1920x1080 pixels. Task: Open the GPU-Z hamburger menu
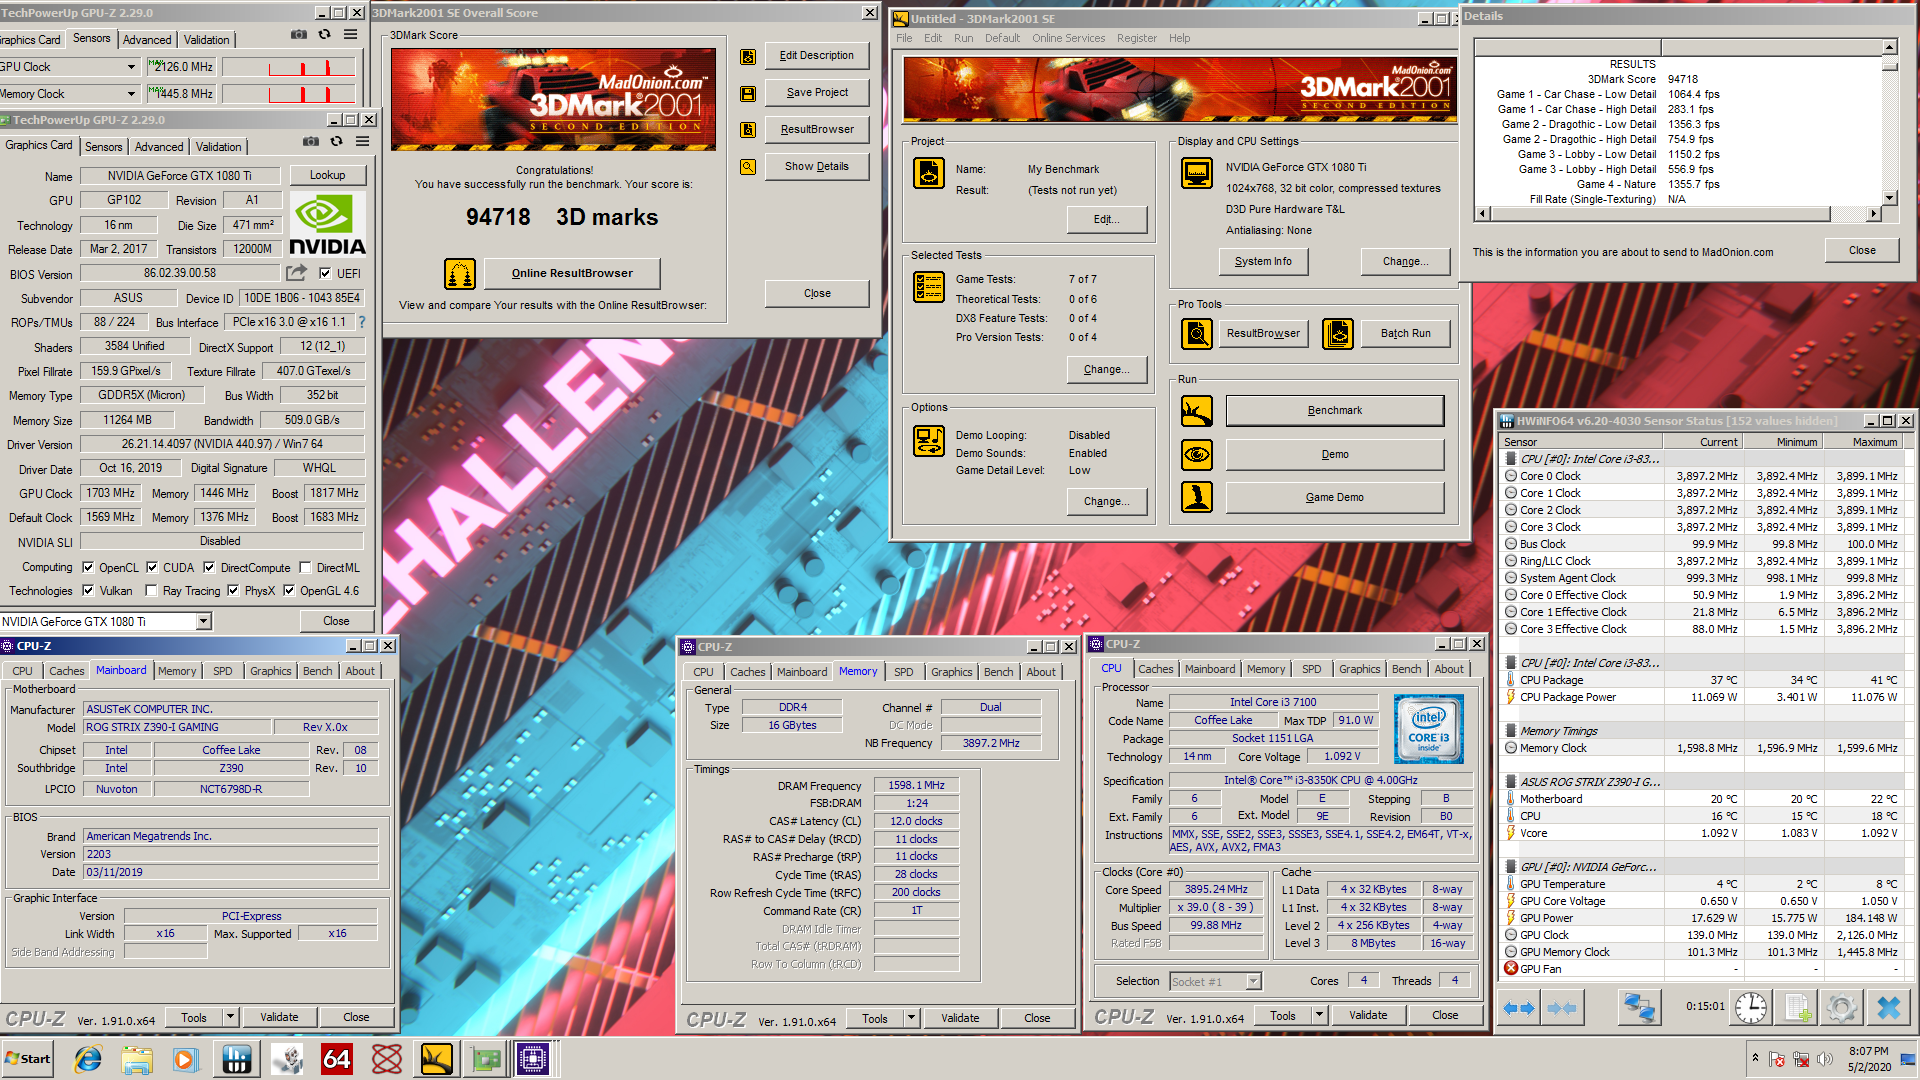pos(363,142)
